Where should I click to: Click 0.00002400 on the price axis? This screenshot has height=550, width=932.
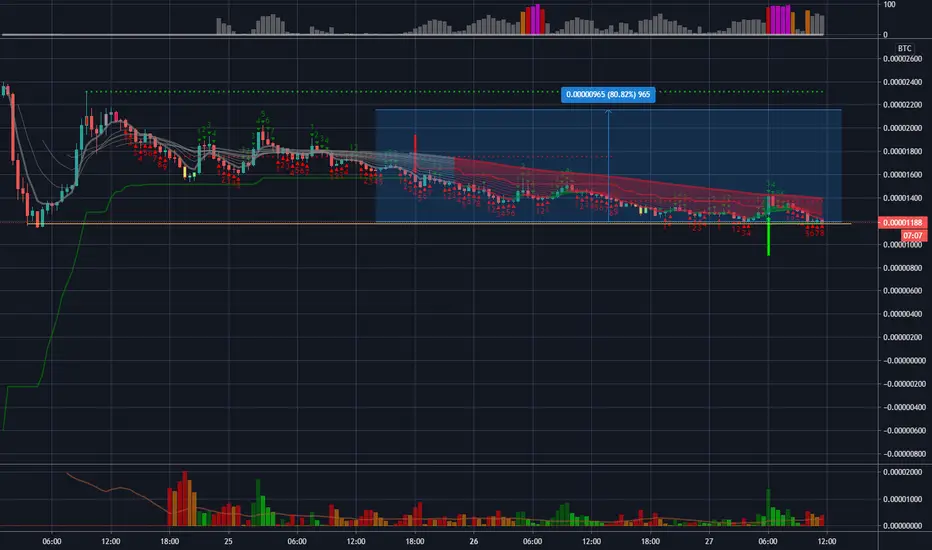point(902,82)
